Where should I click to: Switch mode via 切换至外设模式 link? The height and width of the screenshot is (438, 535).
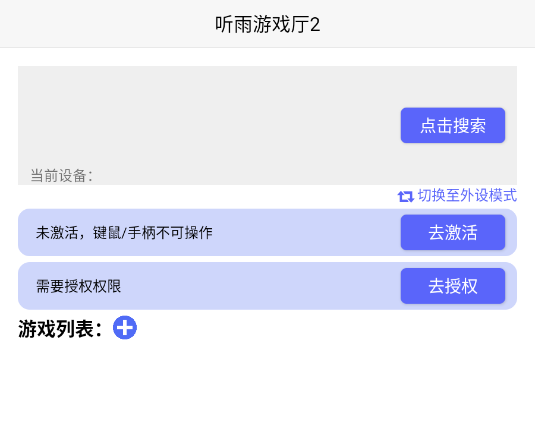(467, 196)
